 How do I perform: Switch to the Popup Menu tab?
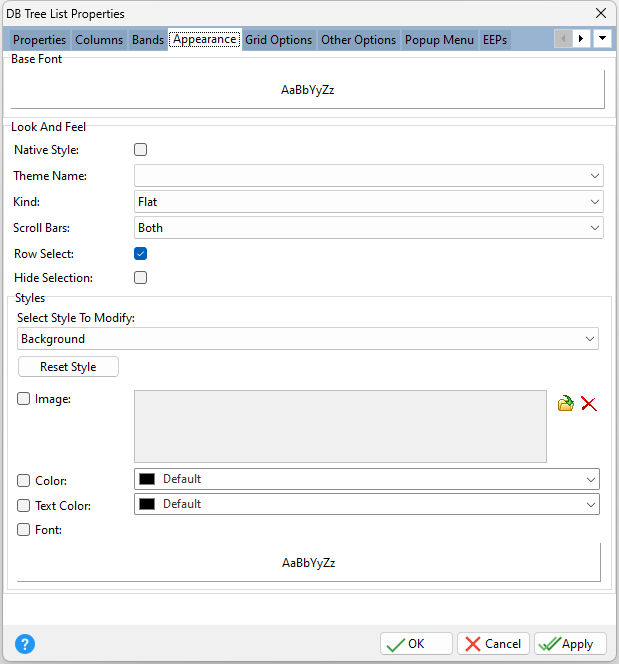(x=439, y=40)
